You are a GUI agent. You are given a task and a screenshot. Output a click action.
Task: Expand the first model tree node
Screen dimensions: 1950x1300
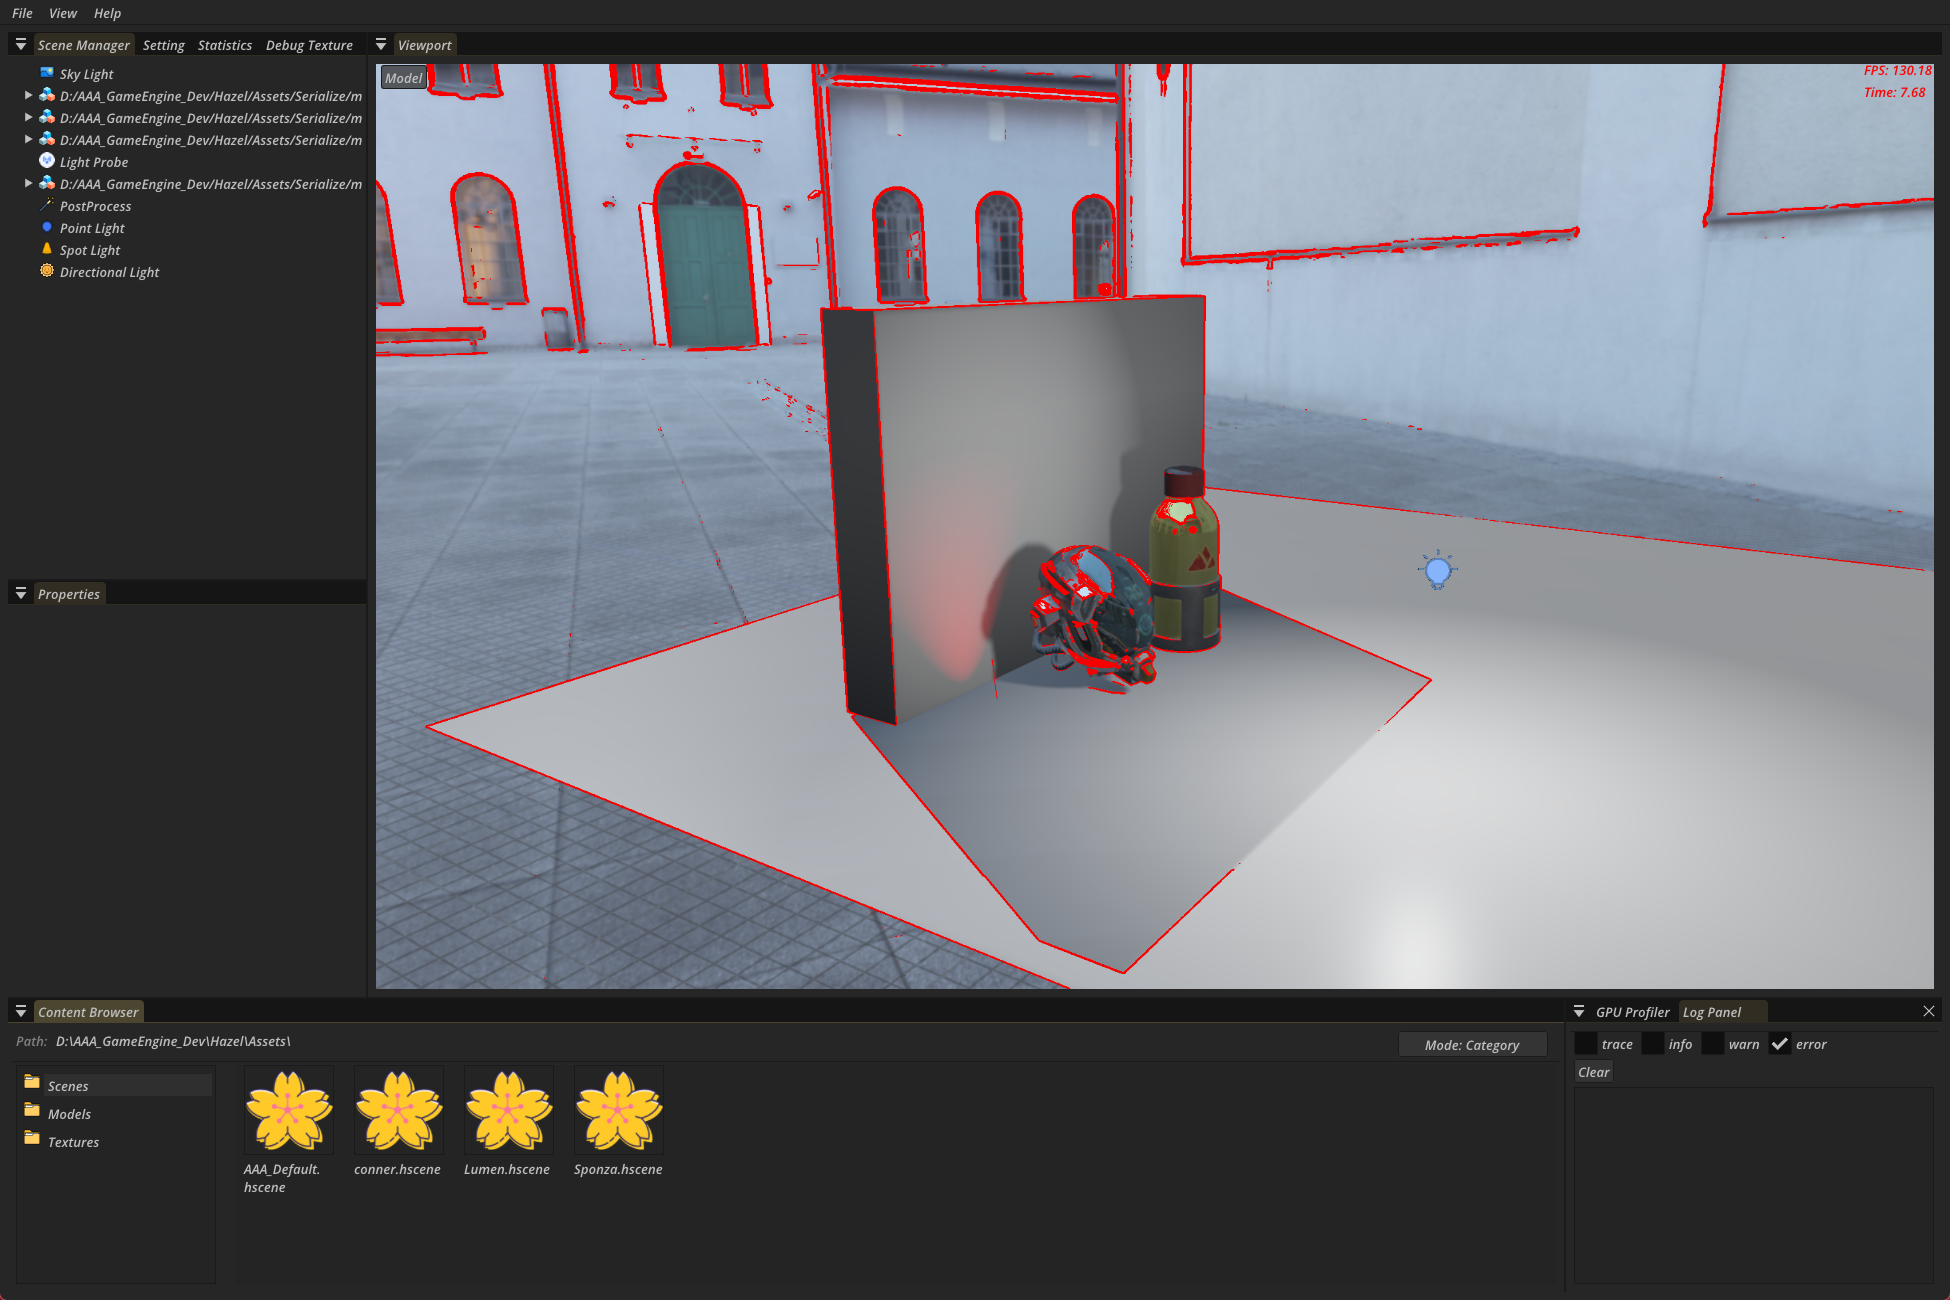point(28,96)
